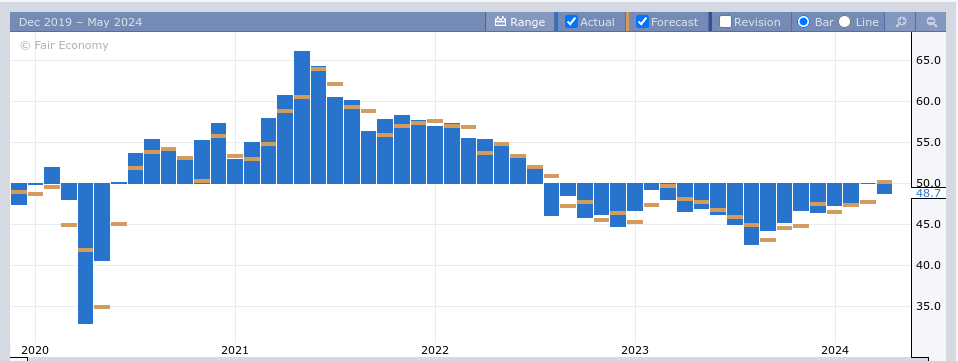Switch to Line chart radio button
This screenshot has width=958, height=361.
pos(844,22)
